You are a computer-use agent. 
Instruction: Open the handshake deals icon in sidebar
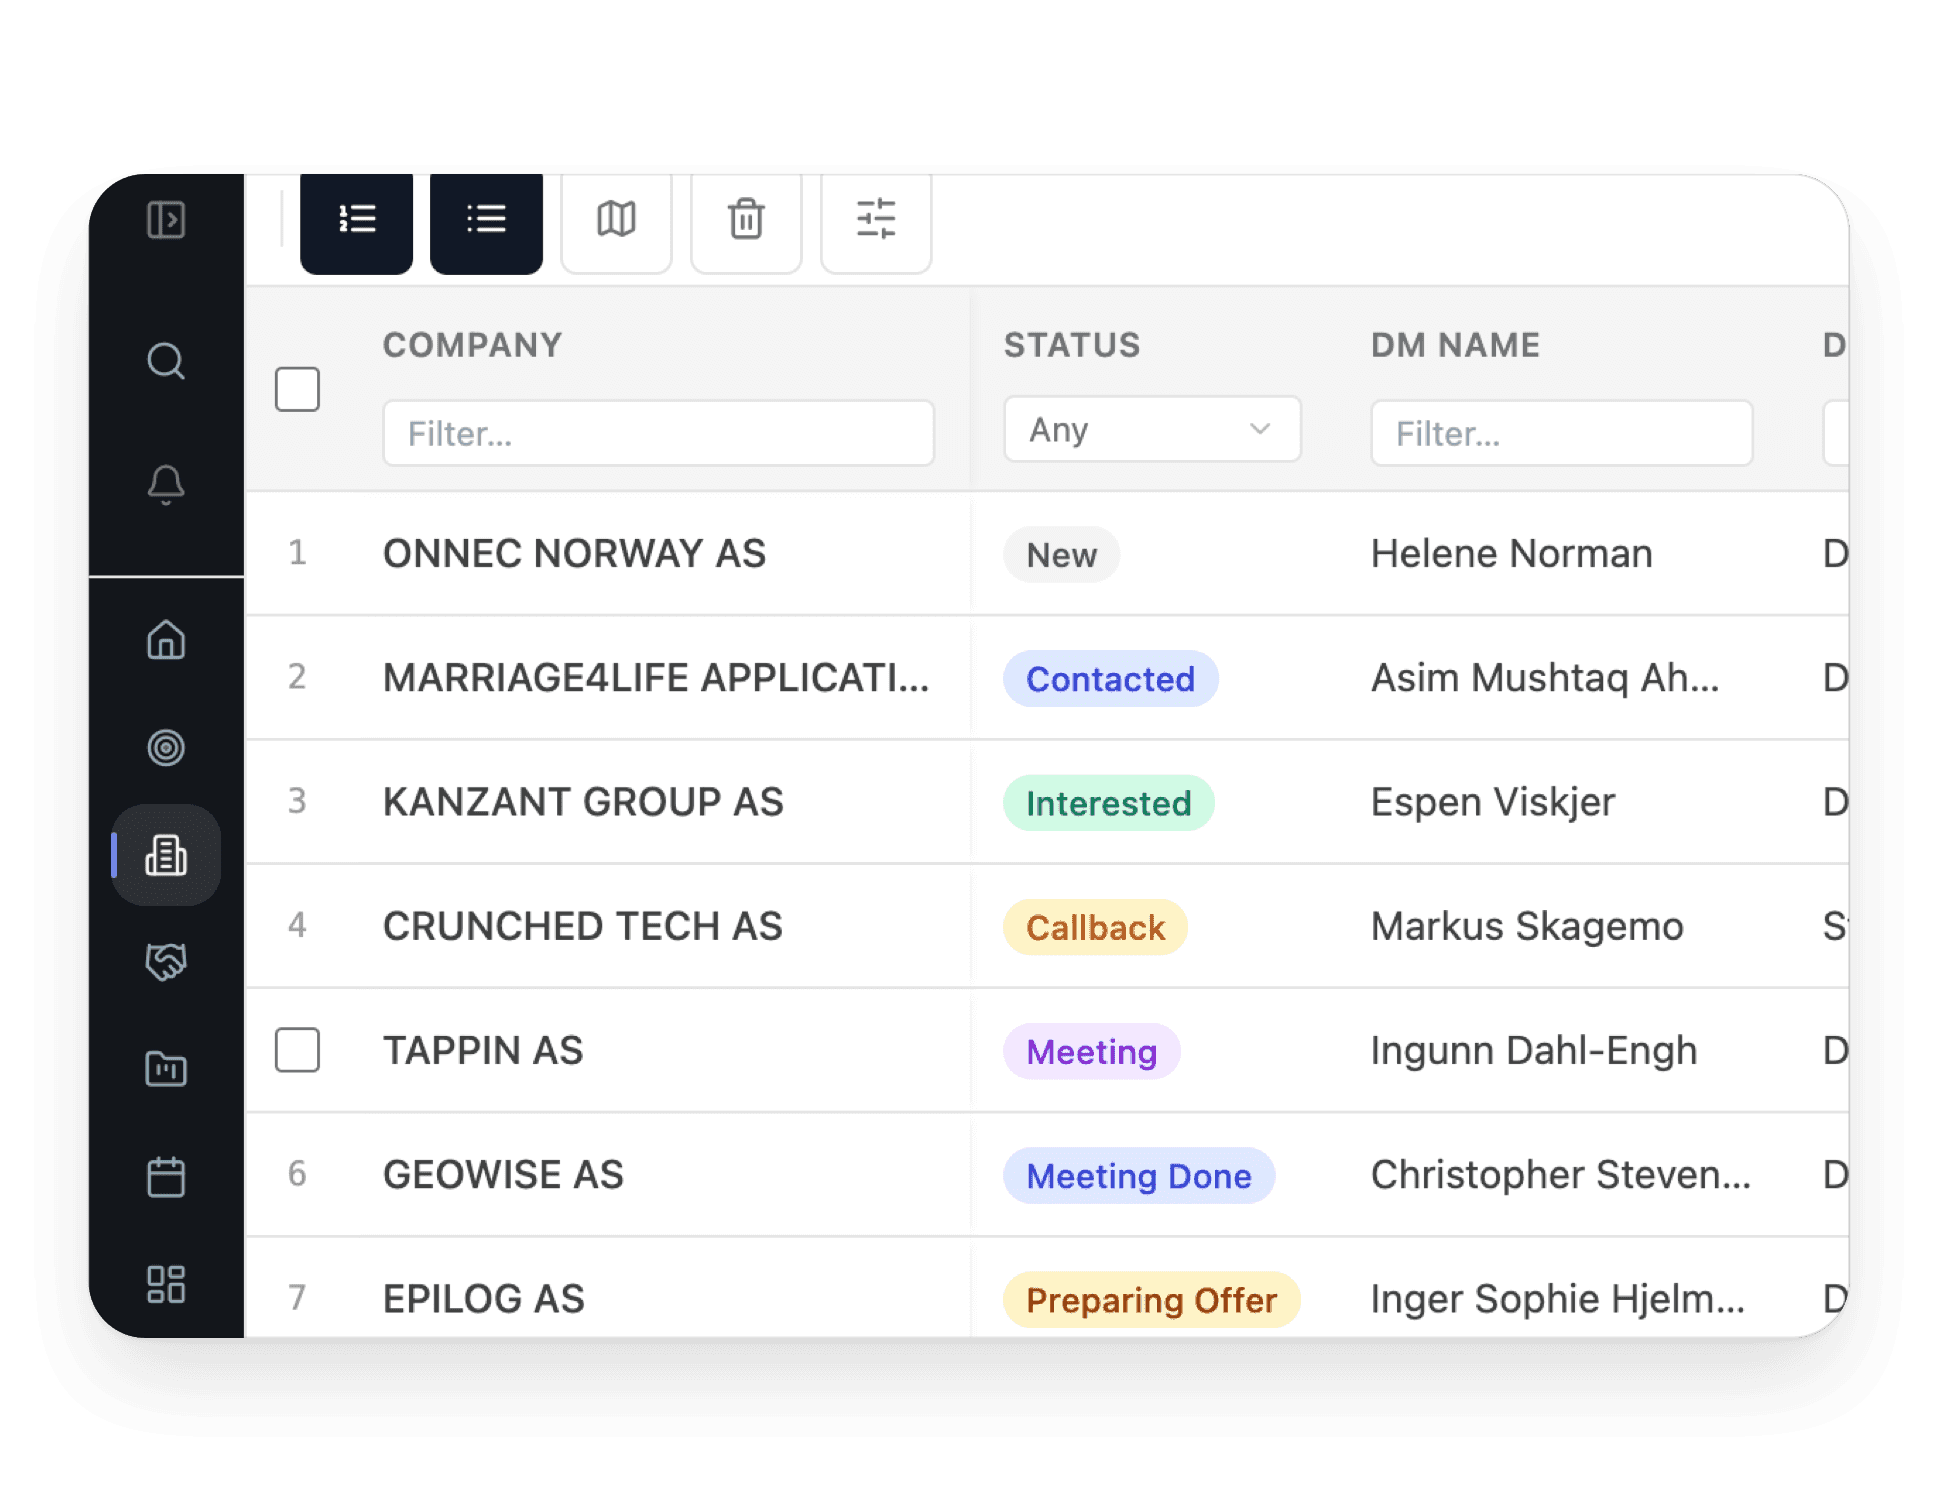166,962
